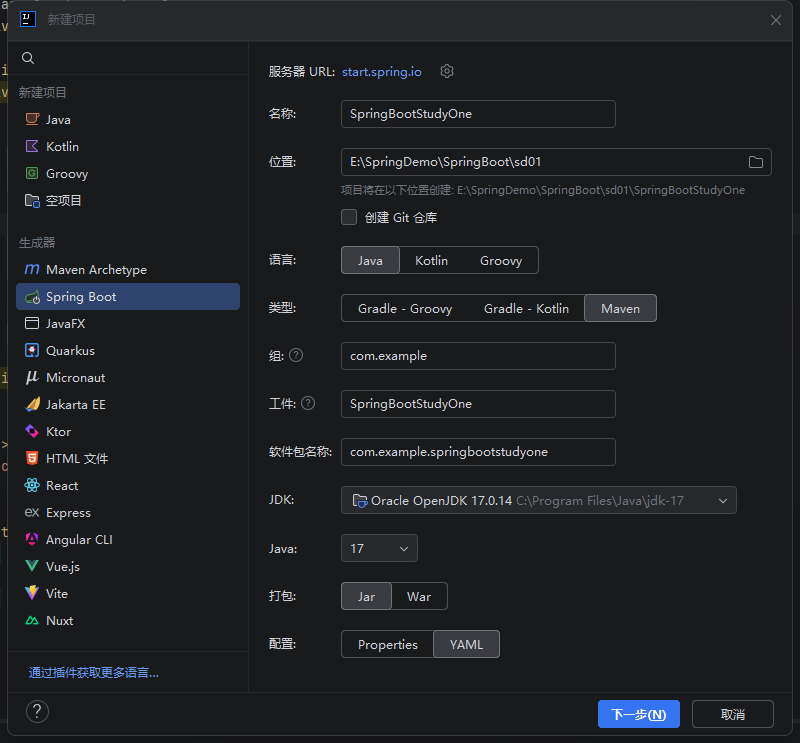Click the help icon next to 组
The height and width of the screenshot is (743, 800).
coord(296,355)
